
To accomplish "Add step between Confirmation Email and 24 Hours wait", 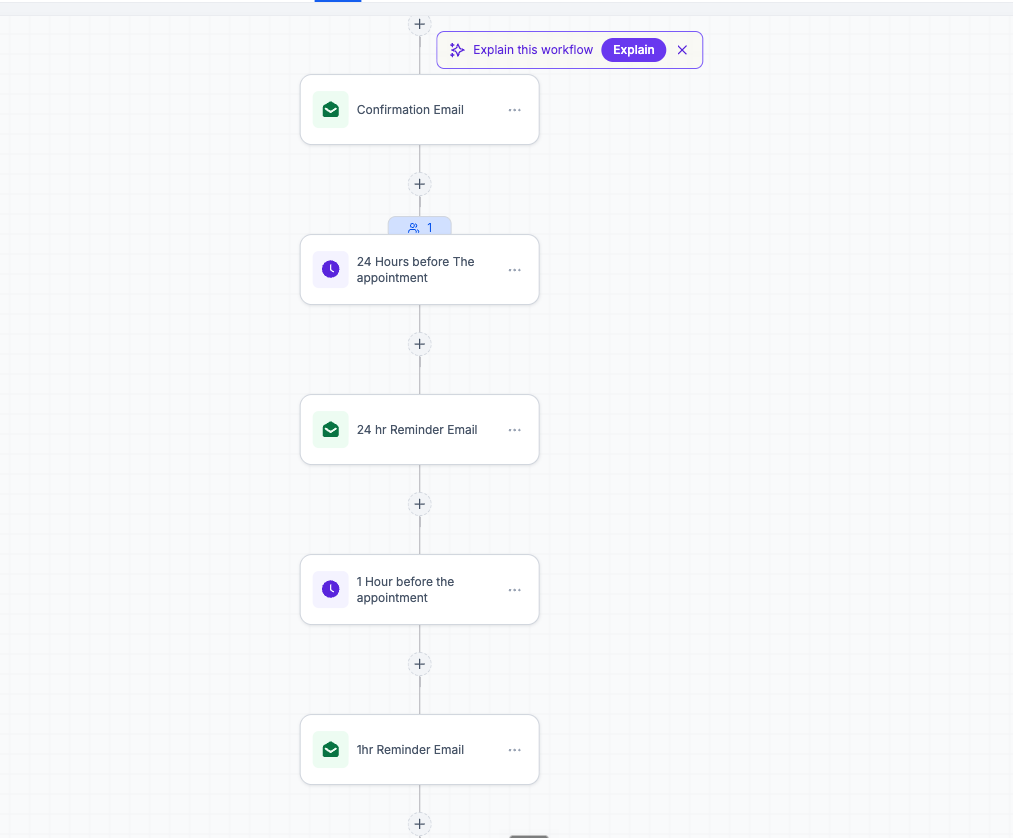I will click(419, 184).
